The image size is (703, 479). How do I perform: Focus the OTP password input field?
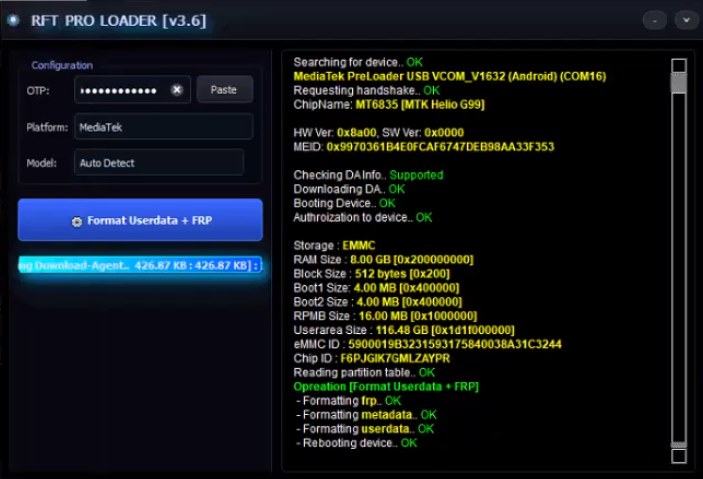point(133,90)
